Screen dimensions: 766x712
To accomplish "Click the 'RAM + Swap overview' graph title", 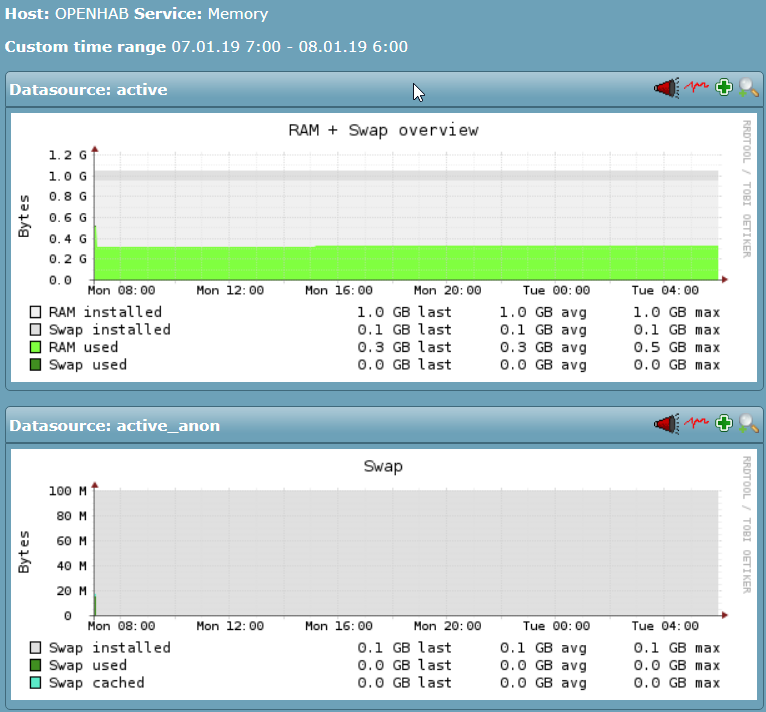I will point(383,130).
